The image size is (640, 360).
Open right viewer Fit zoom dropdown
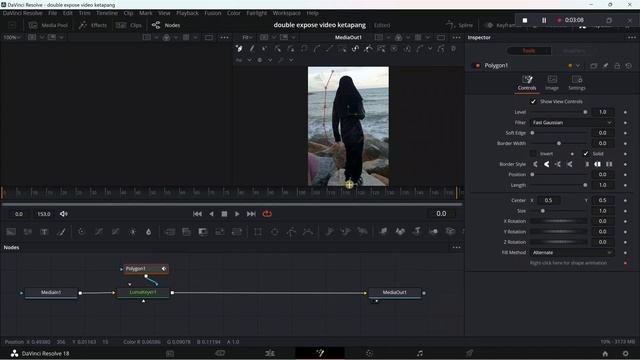[247, 37]
